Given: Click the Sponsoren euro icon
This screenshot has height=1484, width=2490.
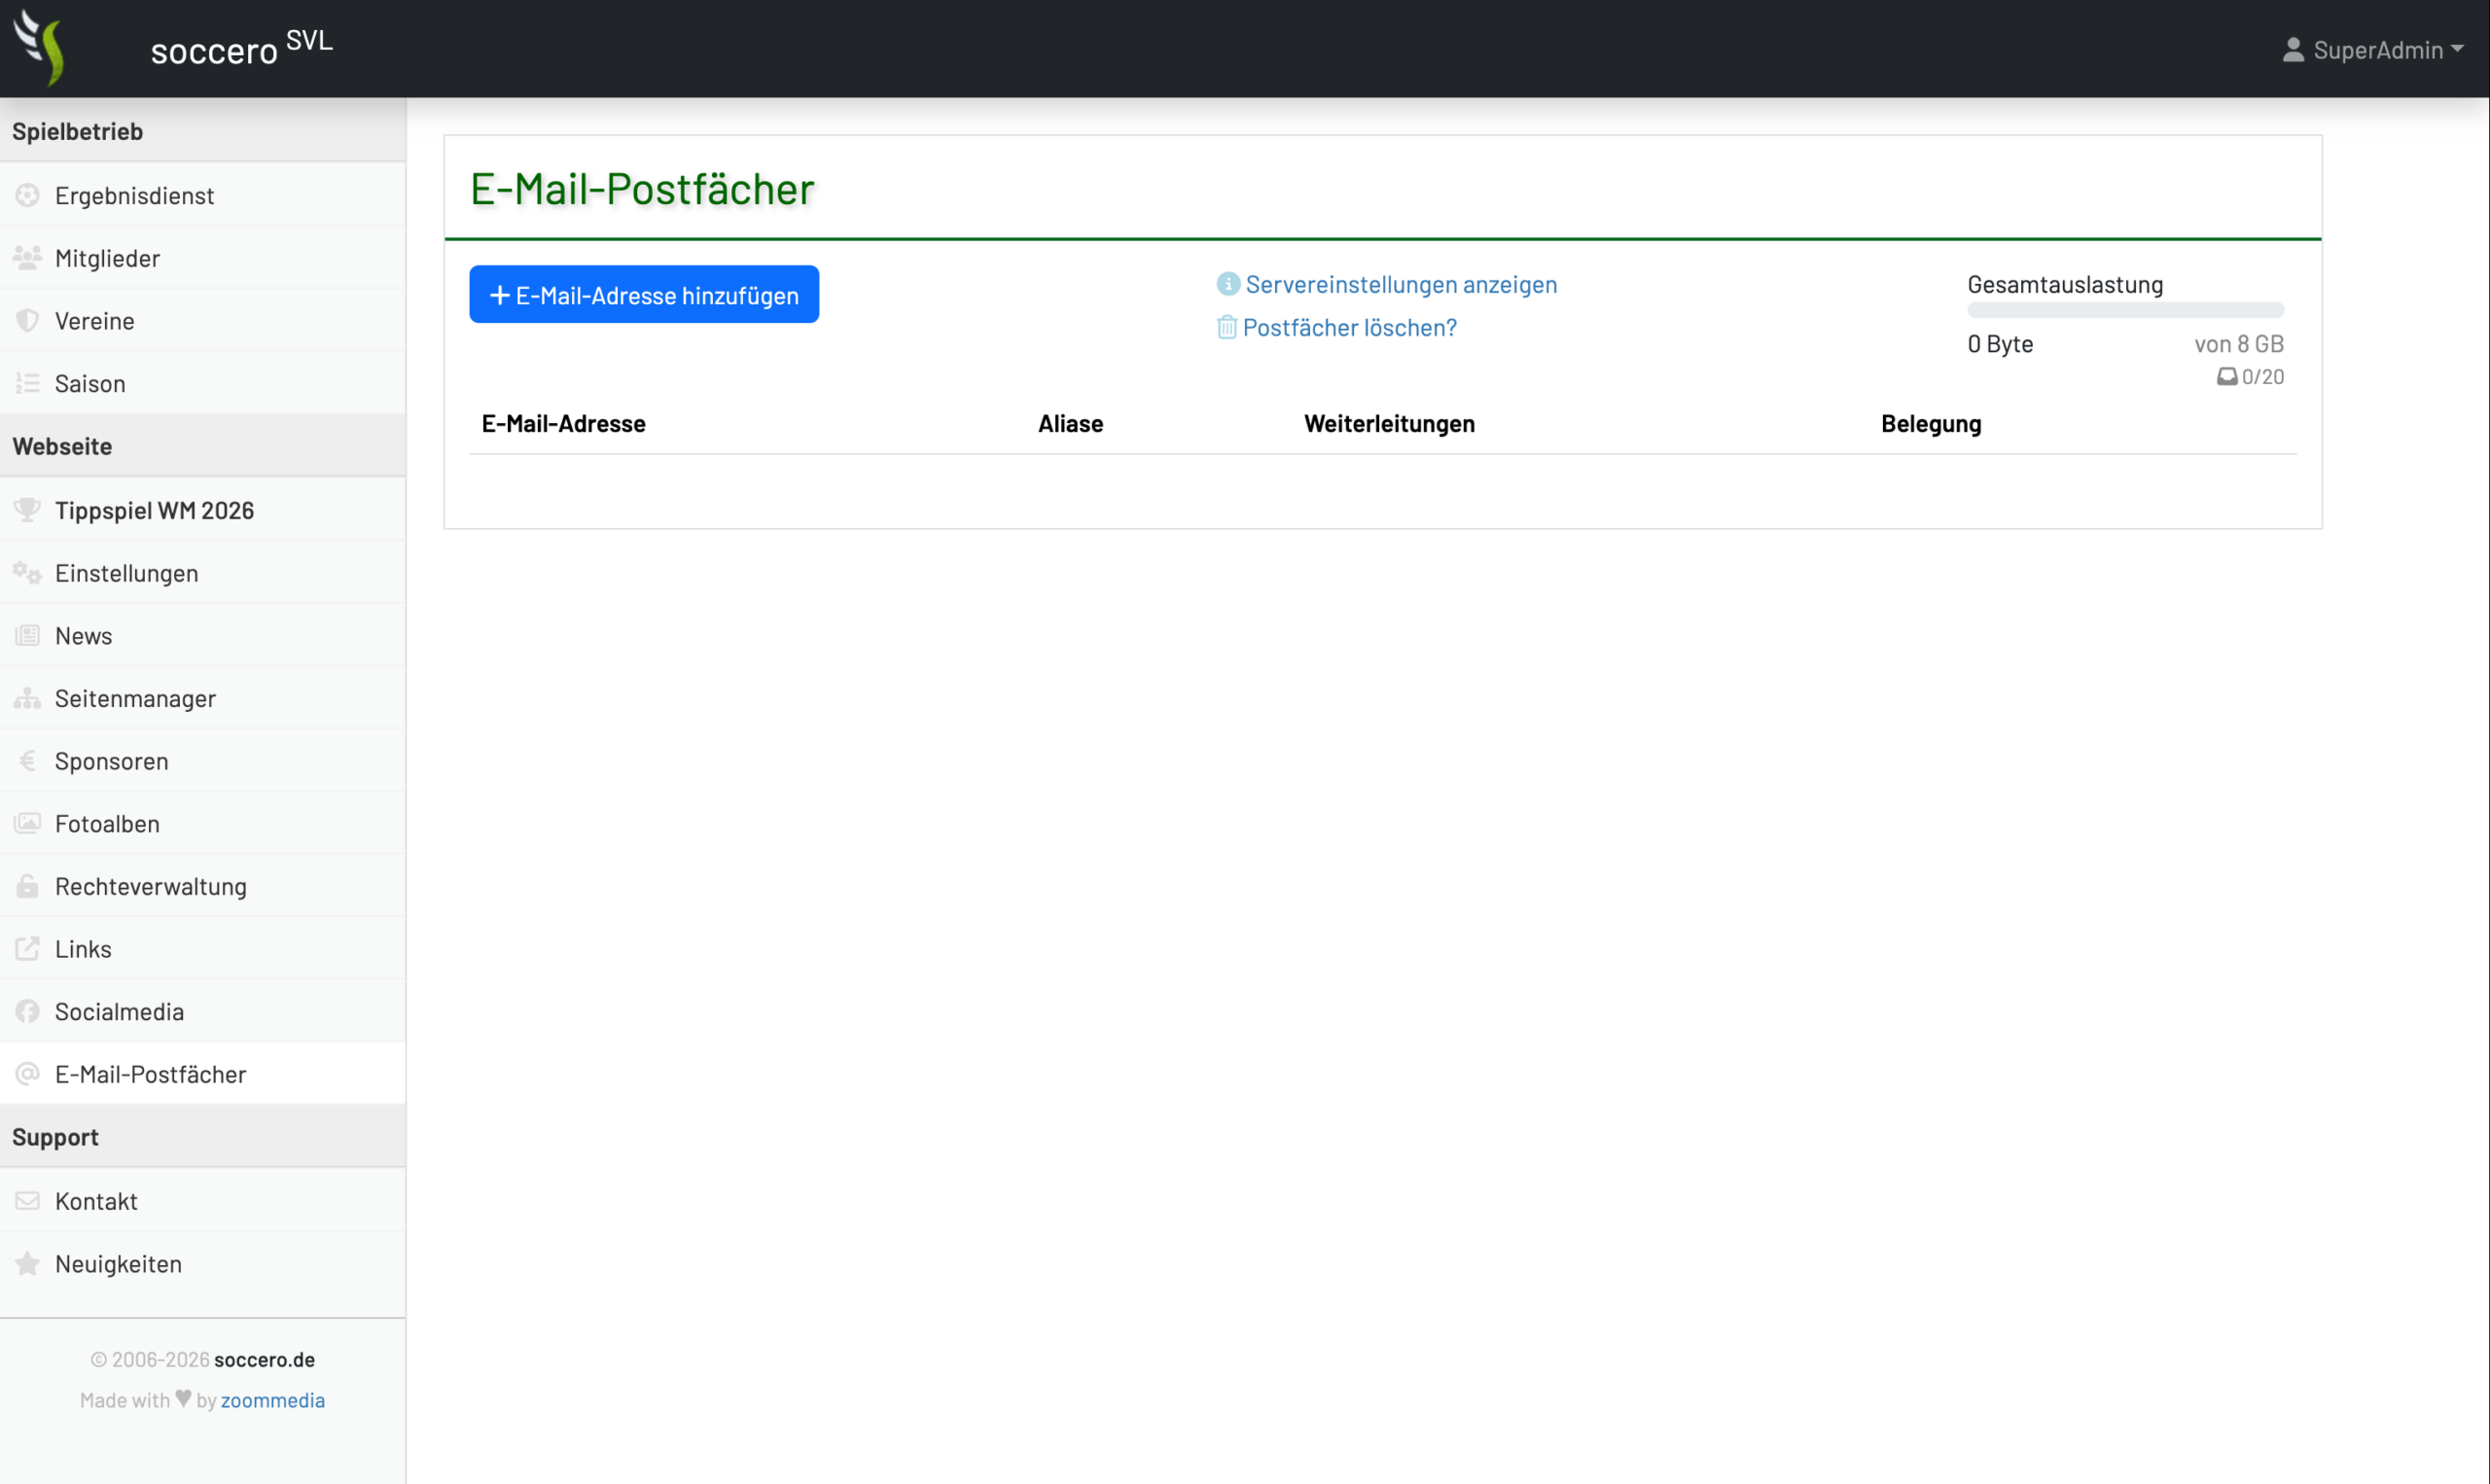Looking at the screenshot, I should tap(27, 761).
